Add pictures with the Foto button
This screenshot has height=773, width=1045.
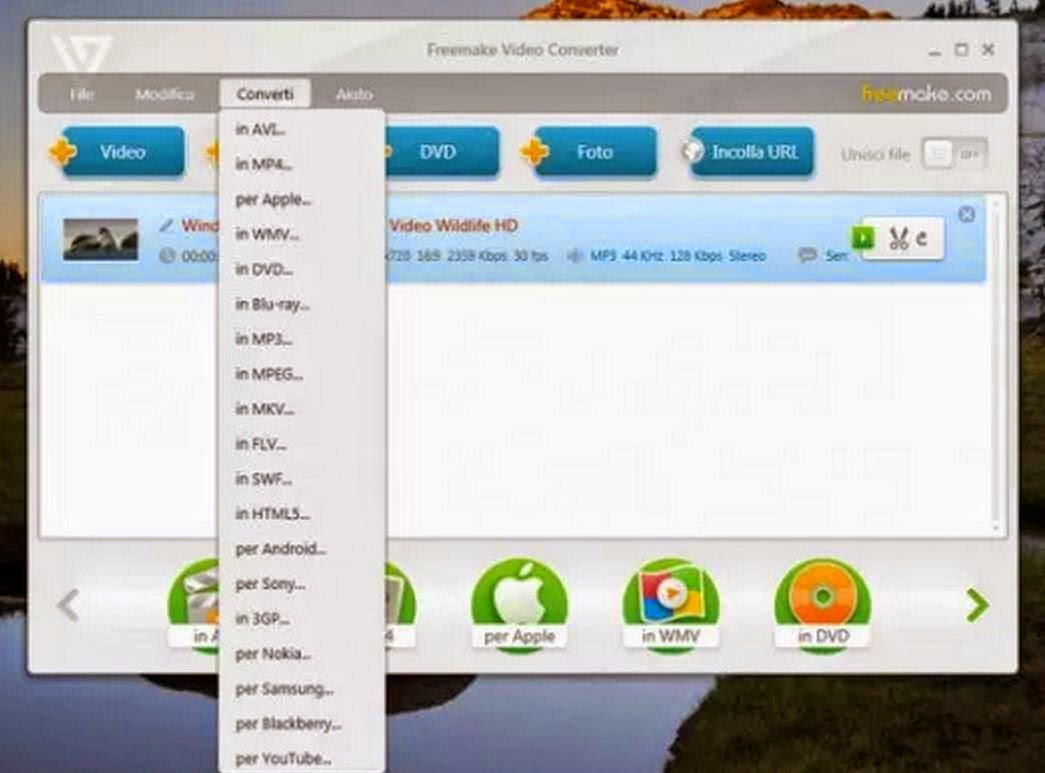[x=588, y=152]
